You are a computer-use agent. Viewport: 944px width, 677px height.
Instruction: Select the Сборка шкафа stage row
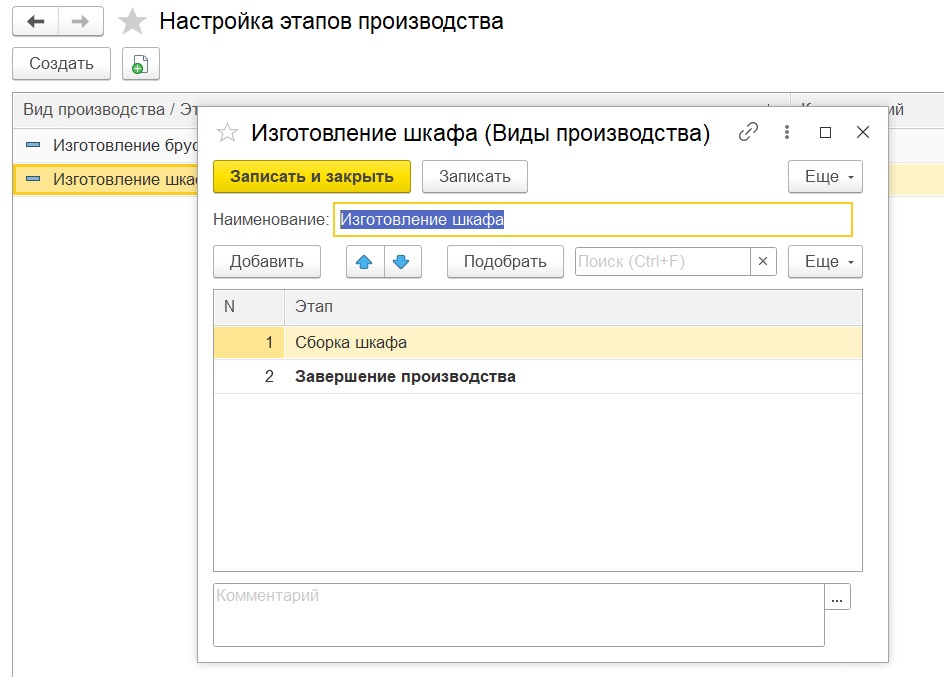[x=538, y=342]
